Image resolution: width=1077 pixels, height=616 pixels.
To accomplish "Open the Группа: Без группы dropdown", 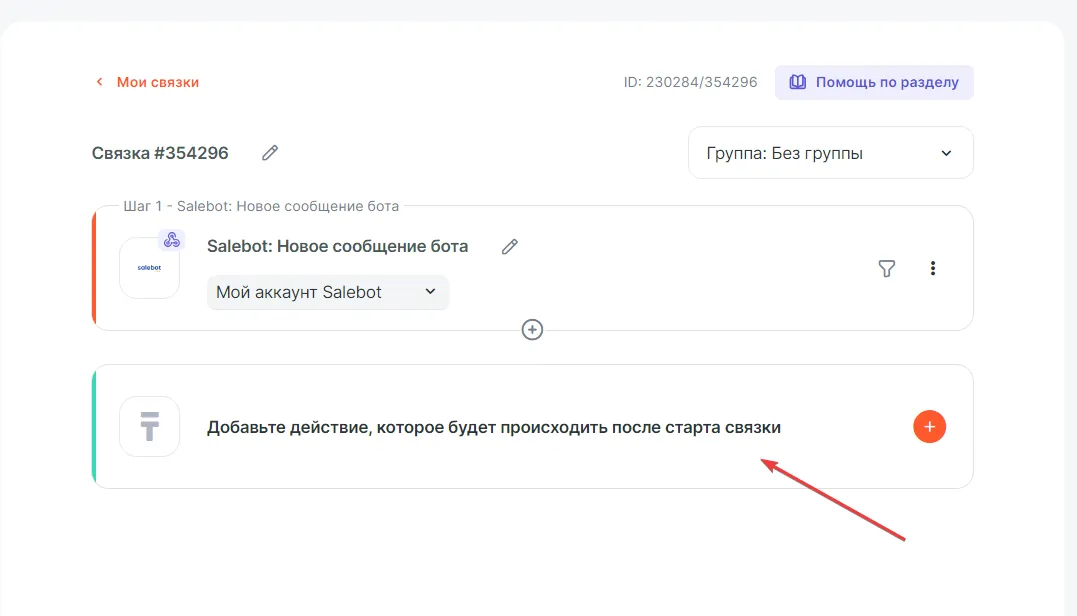I will [830, 153].
